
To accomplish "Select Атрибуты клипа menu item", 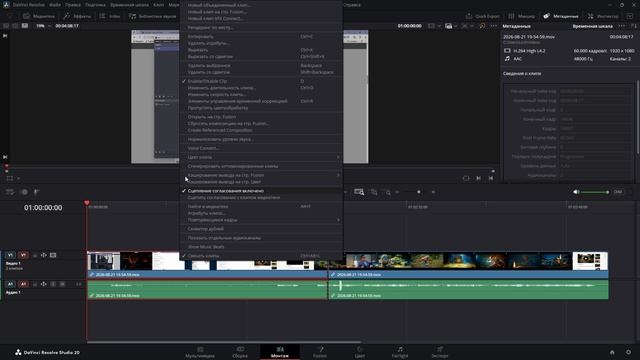I will pos(261,213).
